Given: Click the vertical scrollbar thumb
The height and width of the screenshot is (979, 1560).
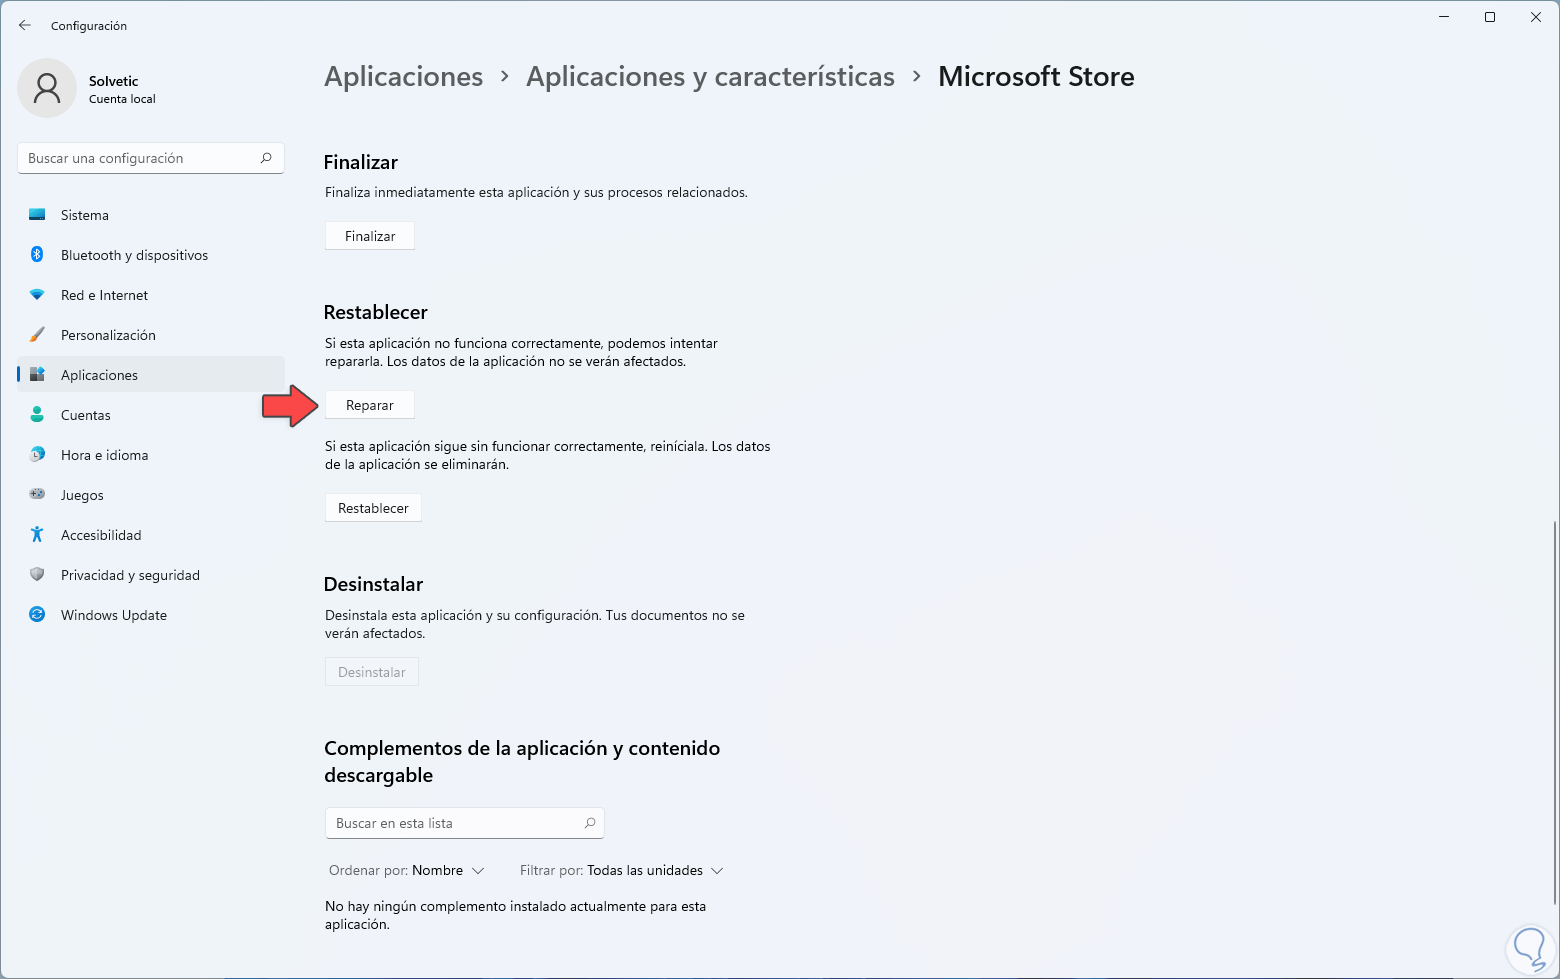Looking at the screenshot, I should (1555, 712).
